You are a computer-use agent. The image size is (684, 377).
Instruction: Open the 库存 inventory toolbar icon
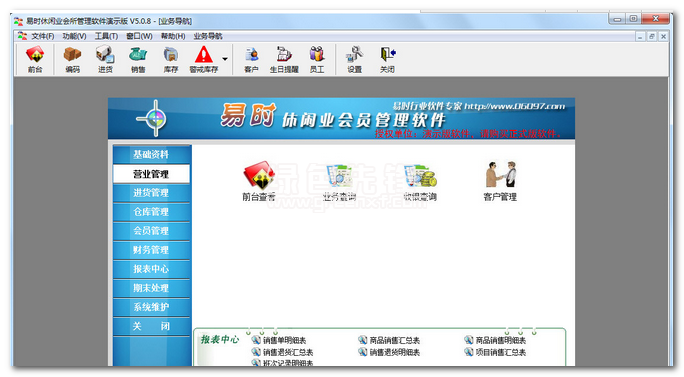click(171, 59)
